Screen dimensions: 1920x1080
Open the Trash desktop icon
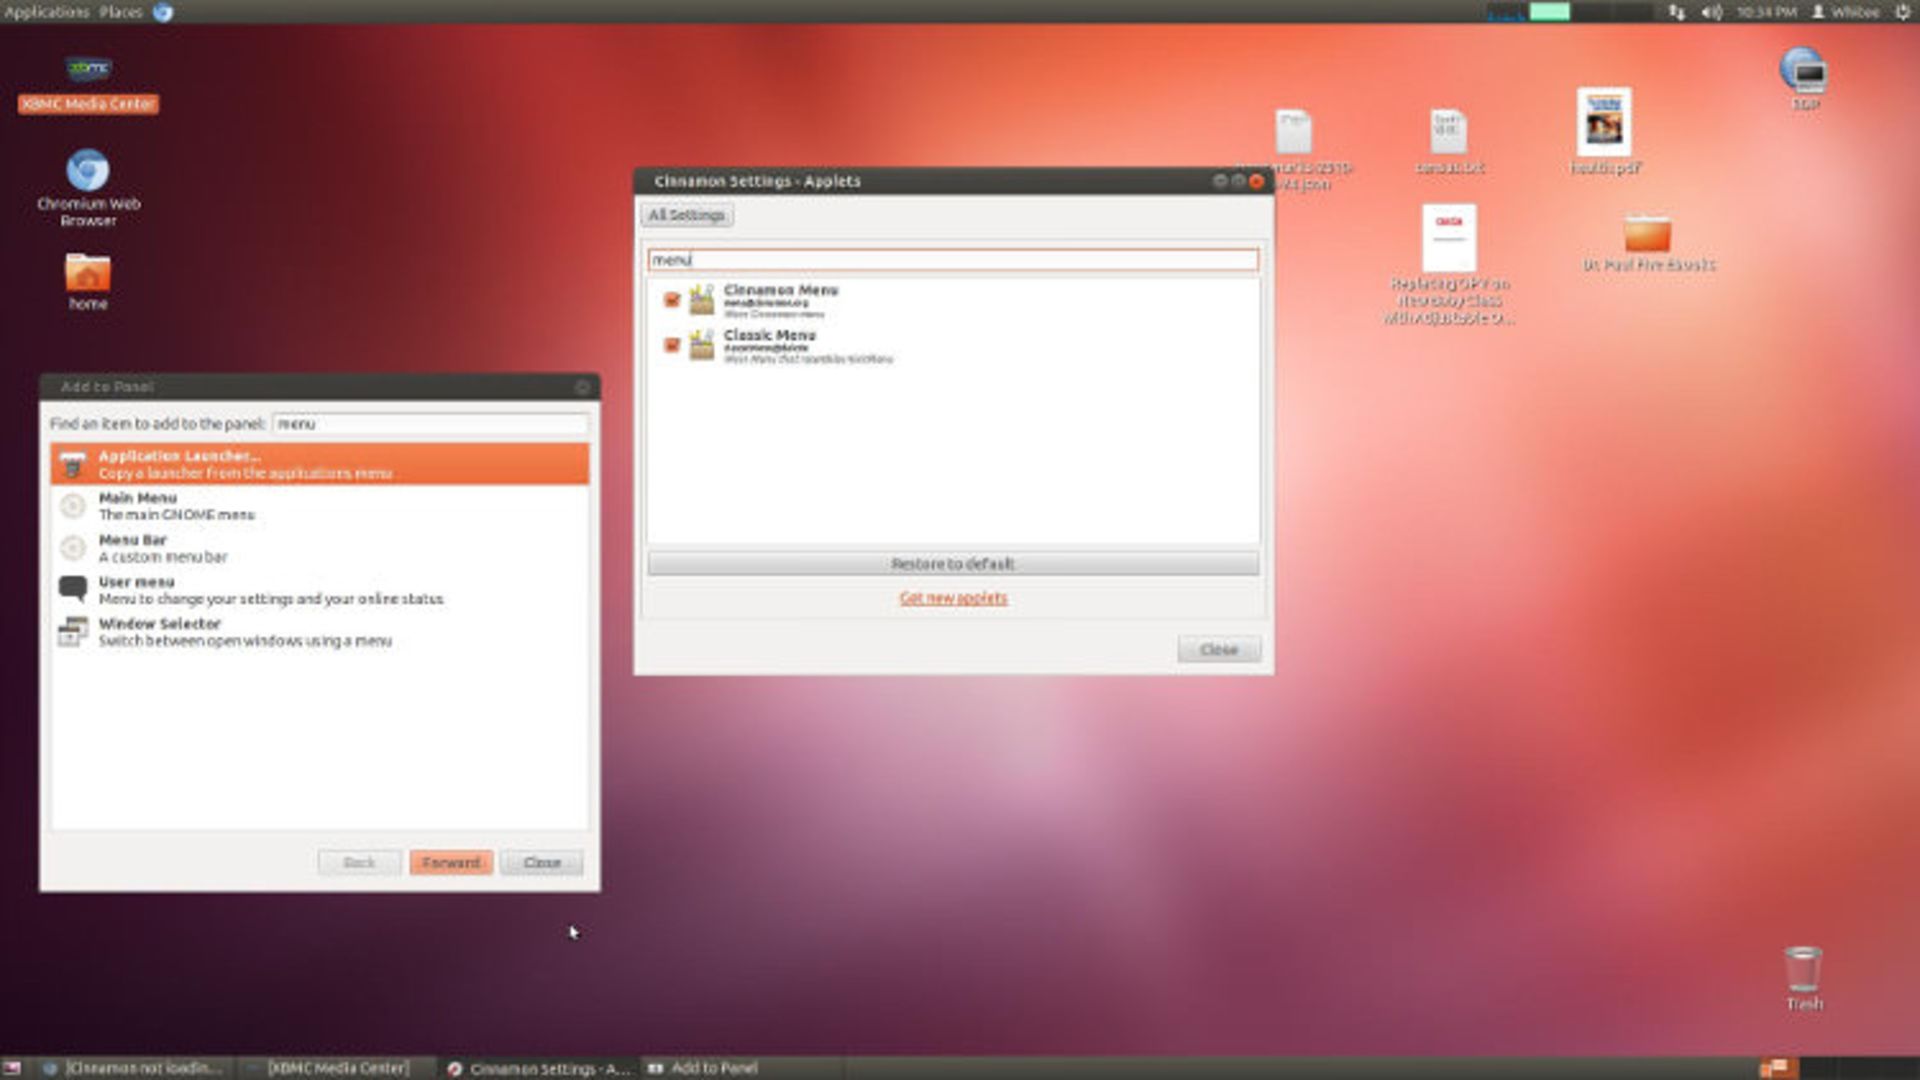[x=1803, y=969]
